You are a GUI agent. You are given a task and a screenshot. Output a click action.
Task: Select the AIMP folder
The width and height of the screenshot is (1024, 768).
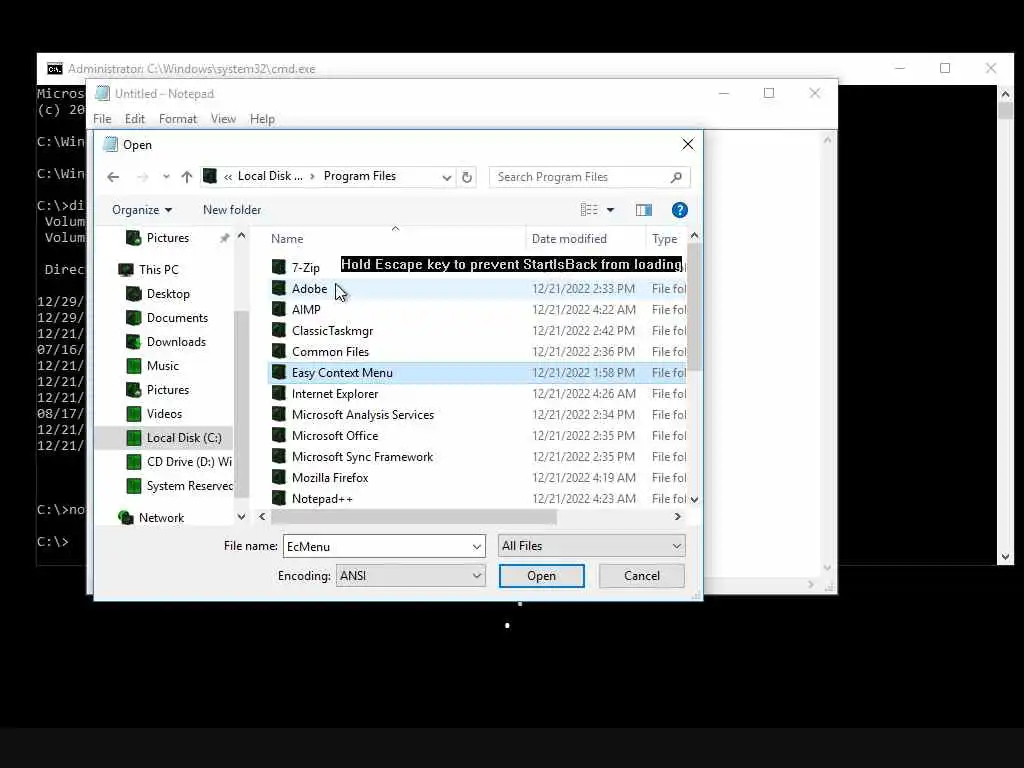(x=306, y=310)
